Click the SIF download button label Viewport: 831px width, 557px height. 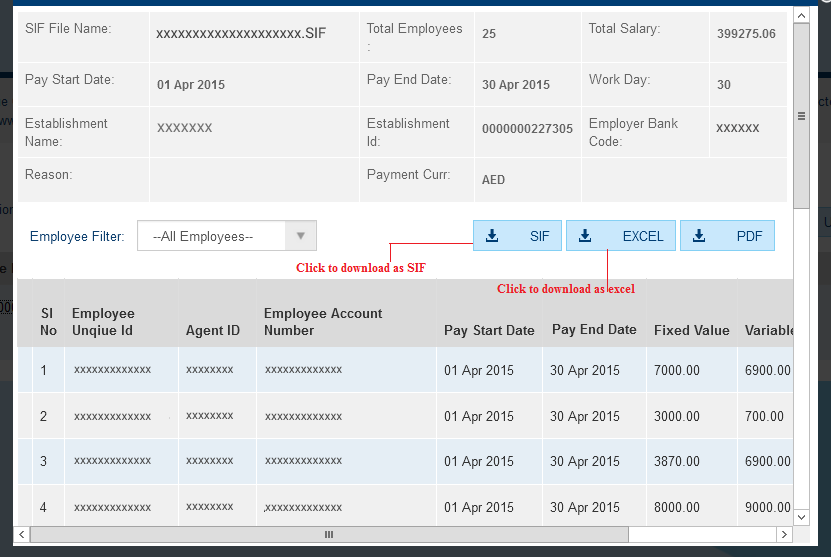[539, 236]
